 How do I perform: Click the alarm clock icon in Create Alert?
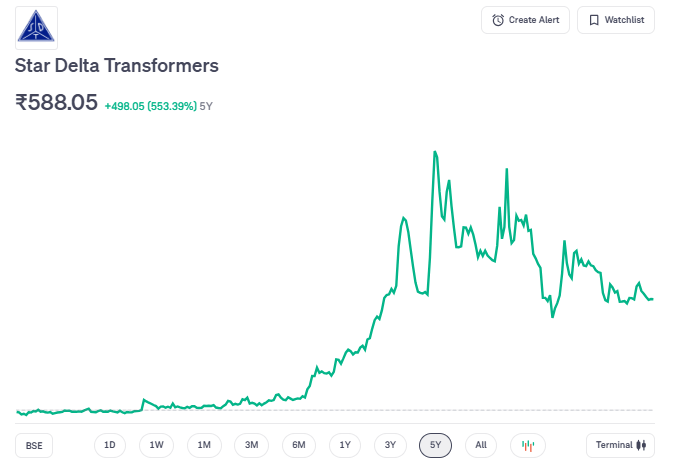(498, 20)
